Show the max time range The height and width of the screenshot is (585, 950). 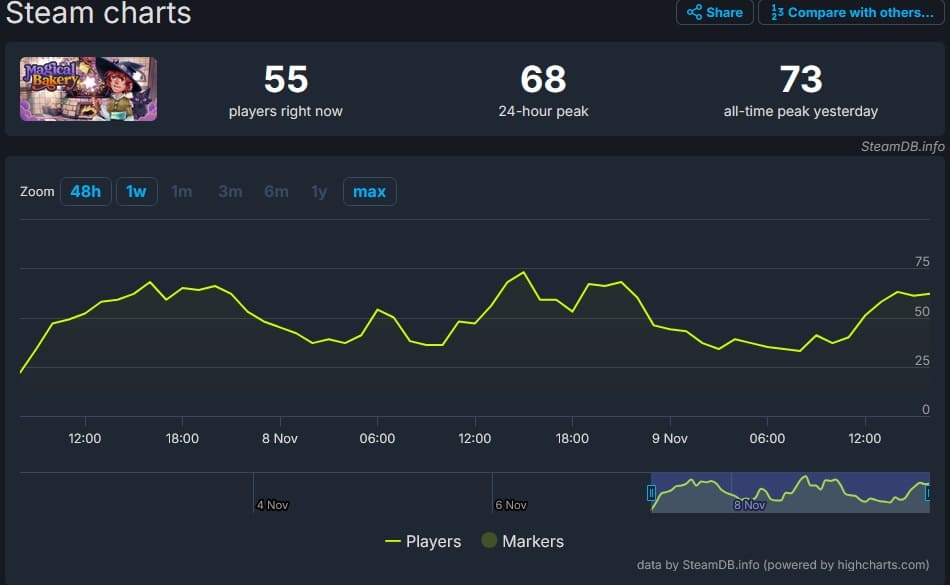pyautogui.click(x=369, y=191)
